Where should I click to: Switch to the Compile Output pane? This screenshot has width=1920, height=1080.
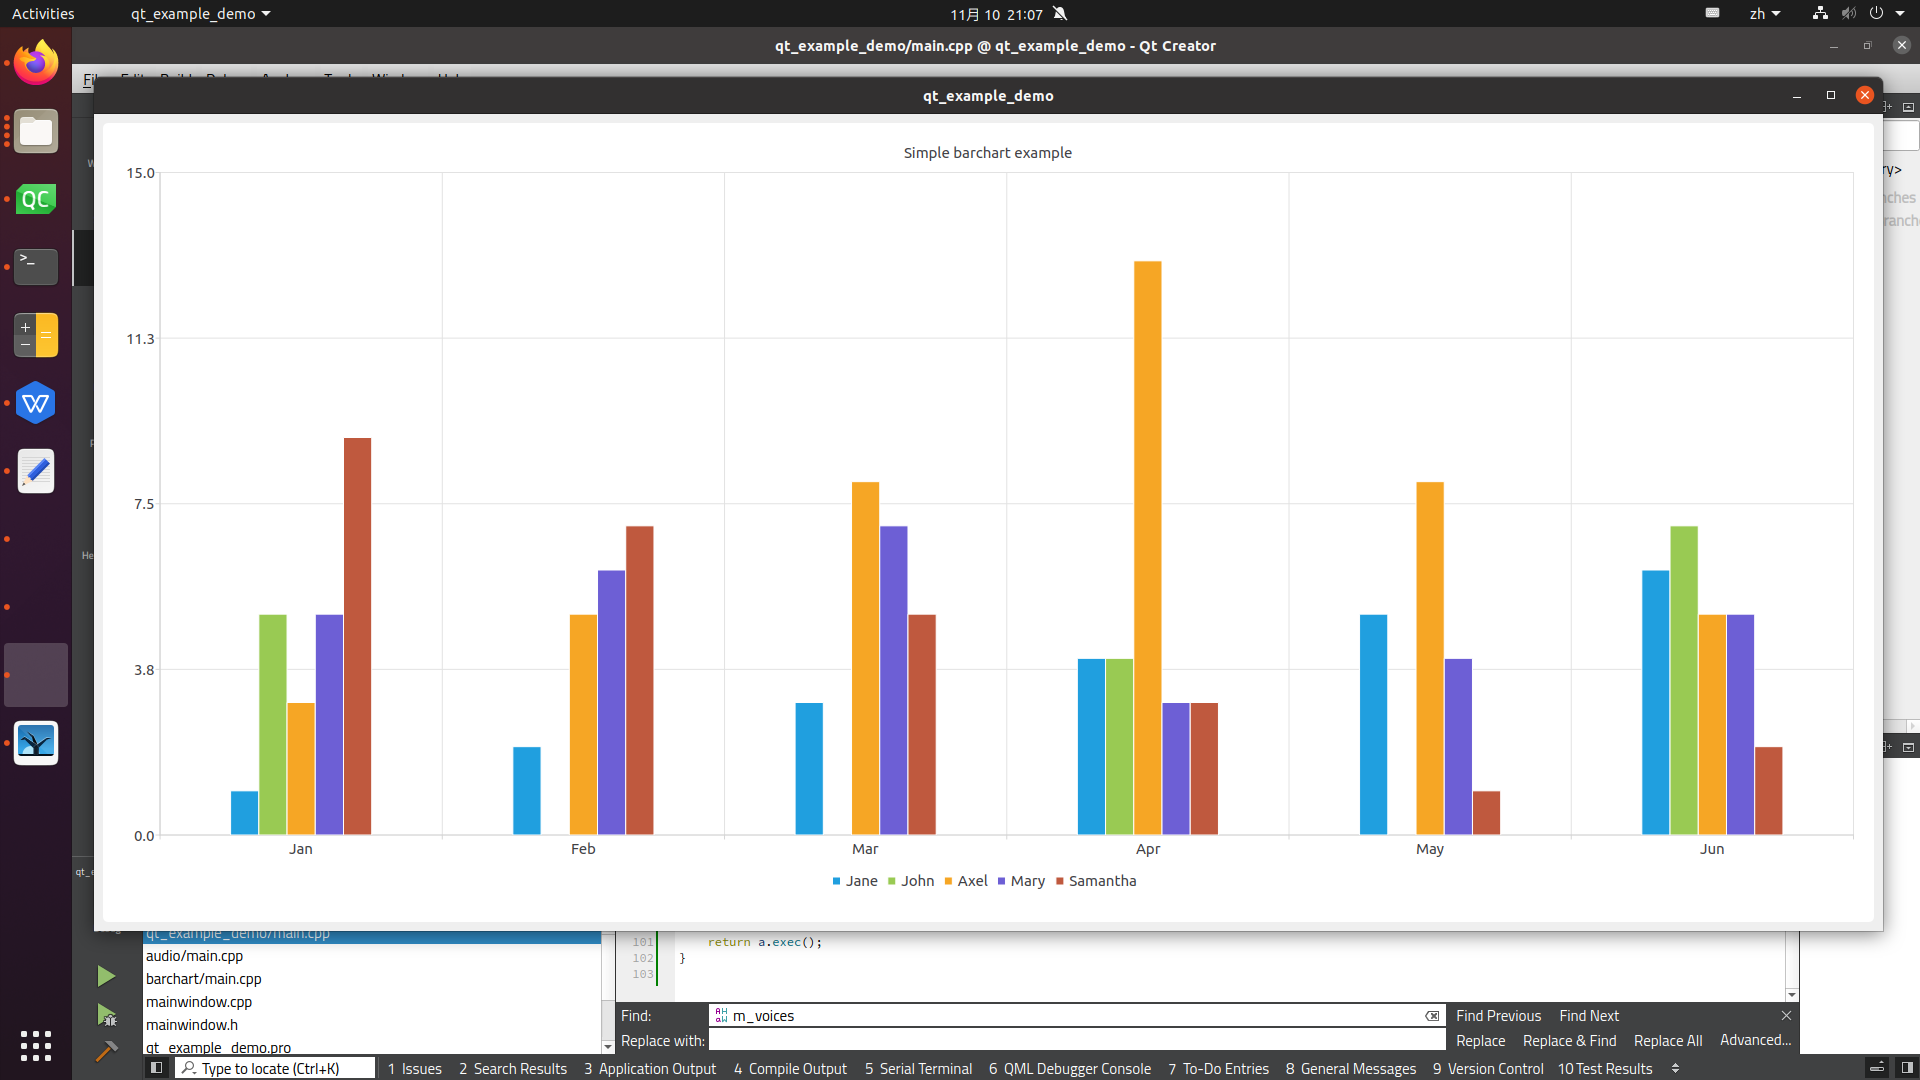[x=790, y=1068]
